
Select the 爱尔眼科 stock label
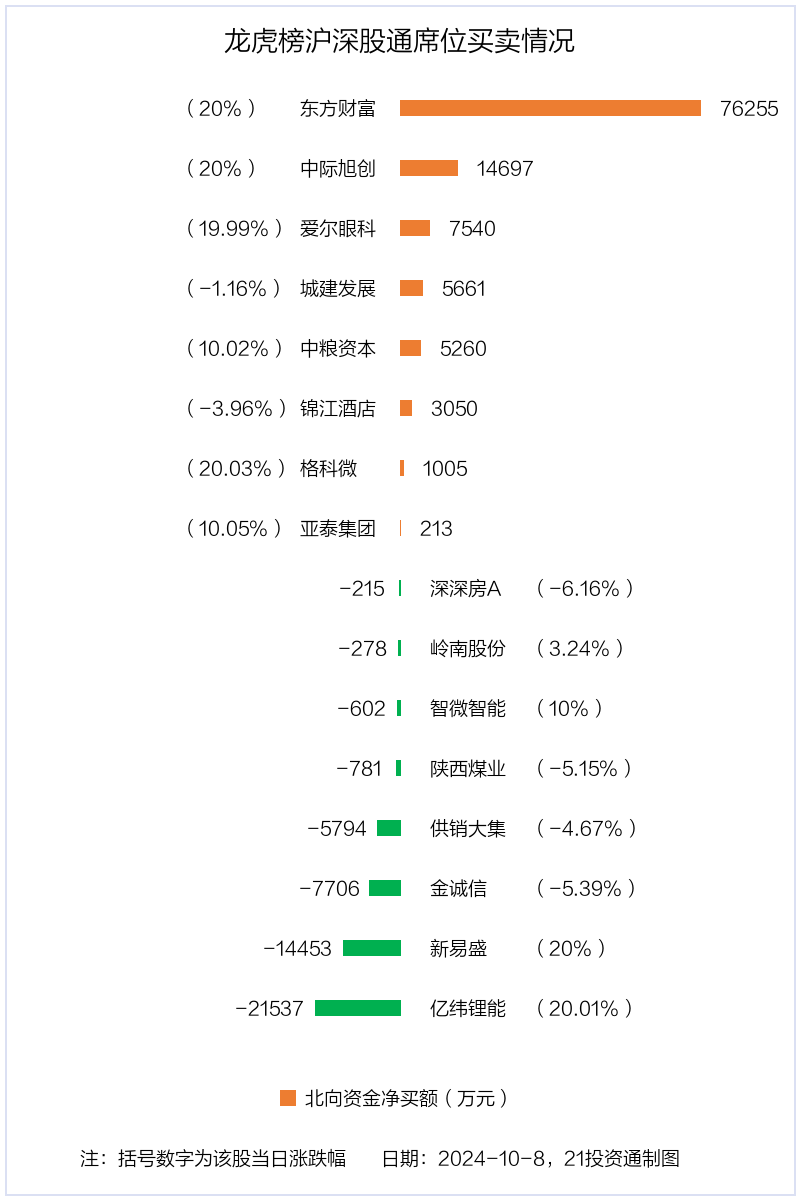tap(338, 228)
